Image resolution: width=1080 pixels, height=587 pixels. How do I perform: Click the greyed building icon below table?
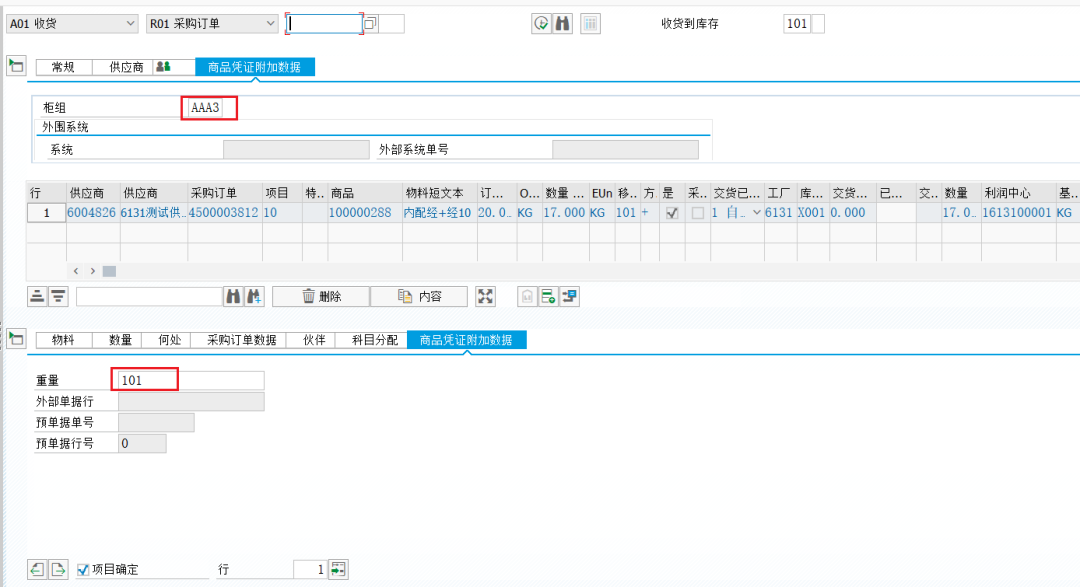click(x=527, y=296)
